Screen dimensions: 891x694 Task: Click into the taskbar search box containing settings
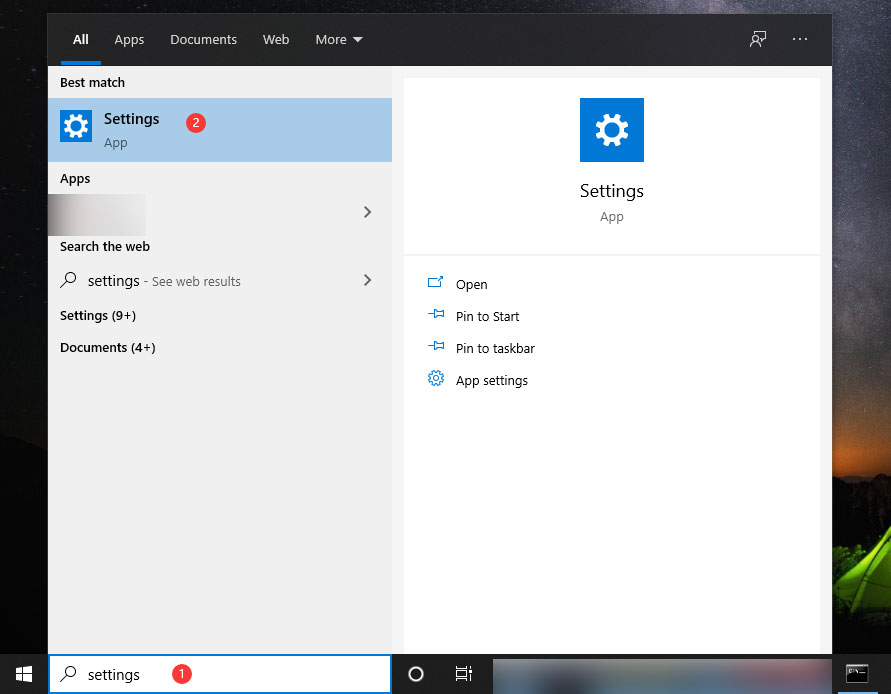[x=220, y=674]
